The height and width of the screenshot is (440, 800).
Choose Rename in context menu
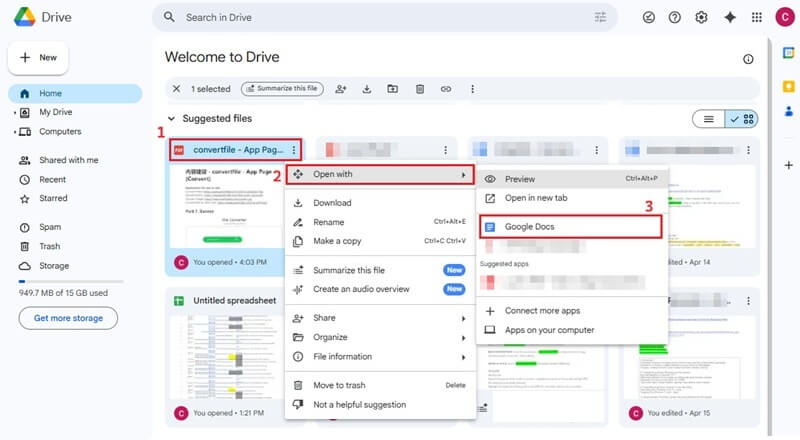pyautogui.click(x=380, y=222)
